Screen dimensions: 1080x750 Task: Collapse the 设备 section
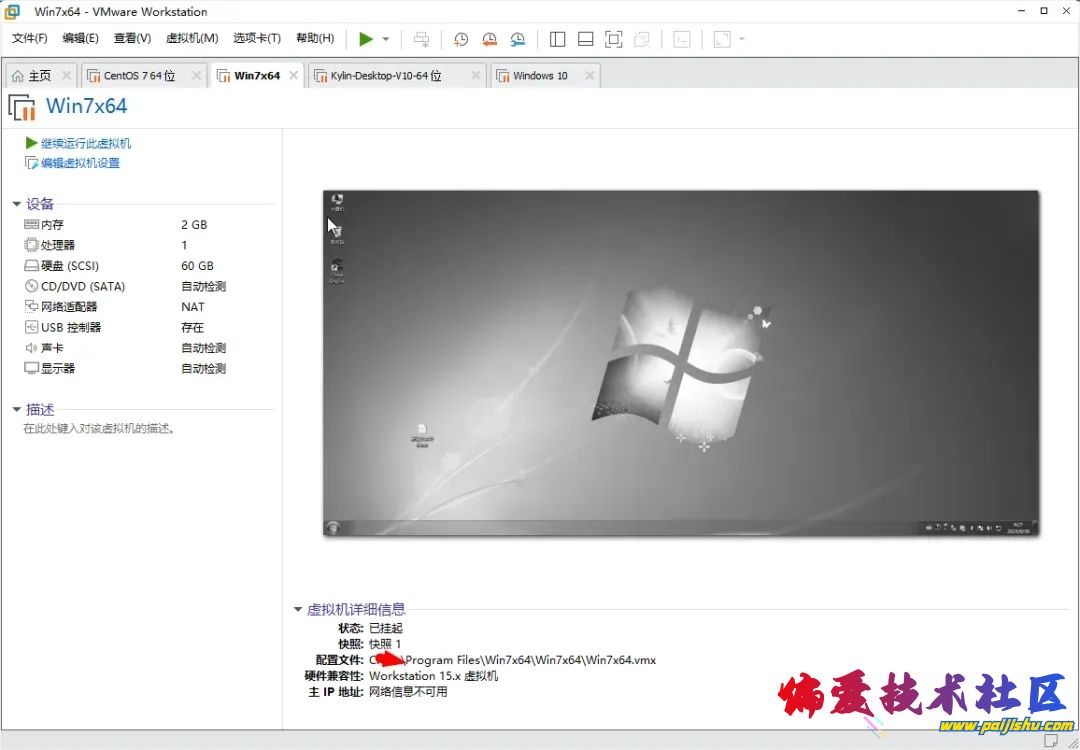[x=16, y=204]
